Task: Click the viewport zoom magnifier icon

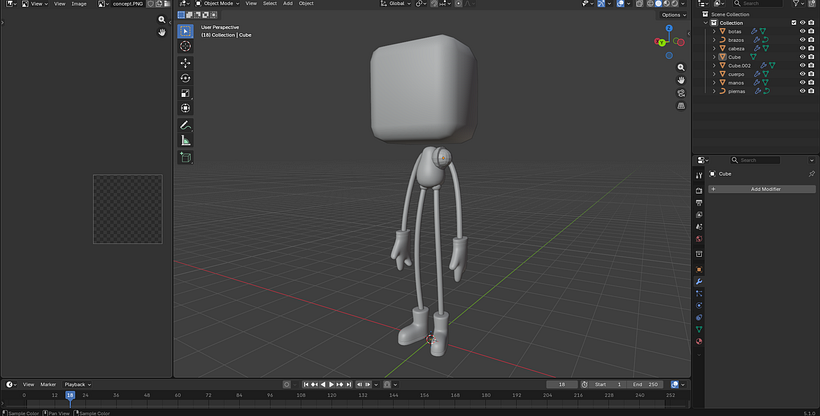Action: pyautogui.click(x=681, y=67)
